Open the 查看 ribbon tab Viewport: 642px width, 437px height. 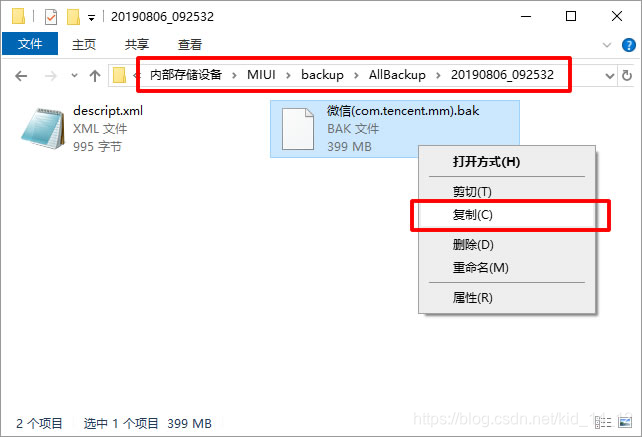190,44
